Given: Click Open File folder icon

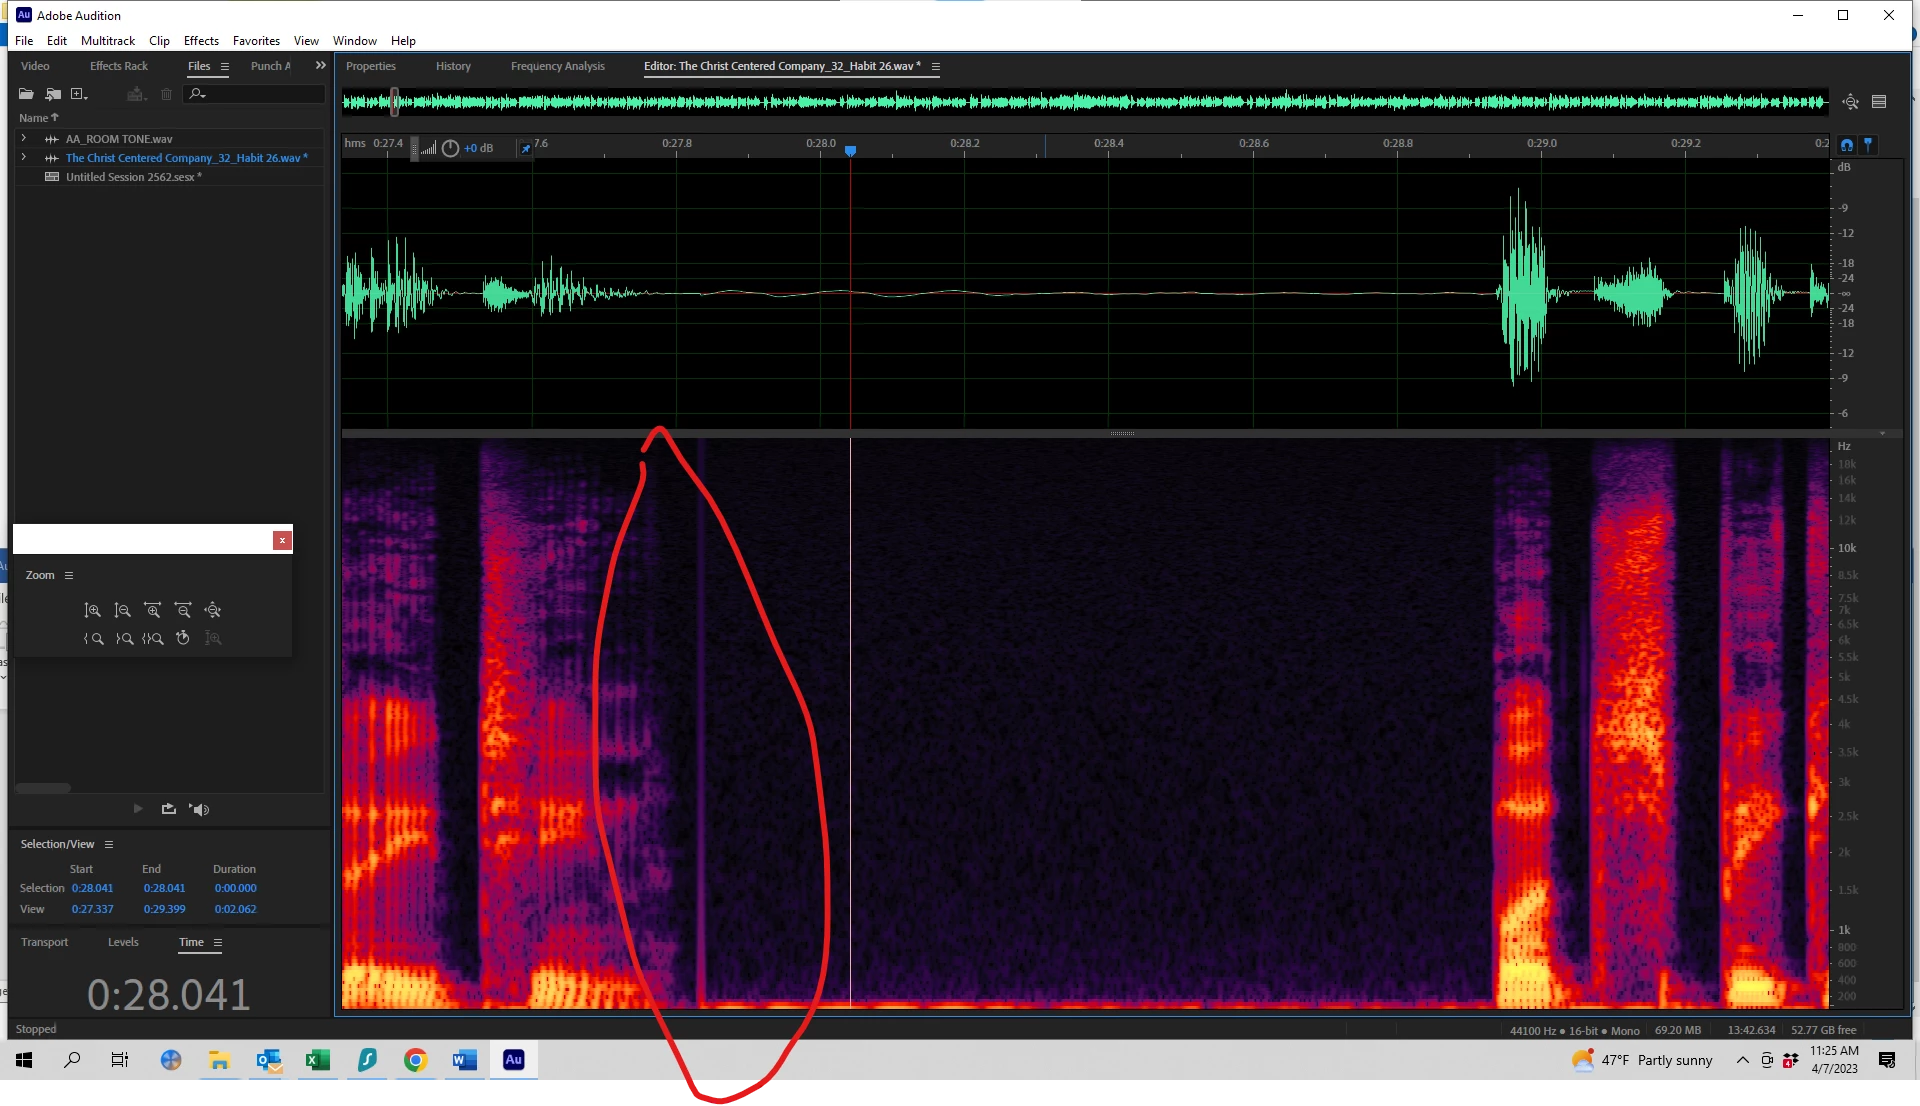Looking at the screenshot, I should pos(26,94).
